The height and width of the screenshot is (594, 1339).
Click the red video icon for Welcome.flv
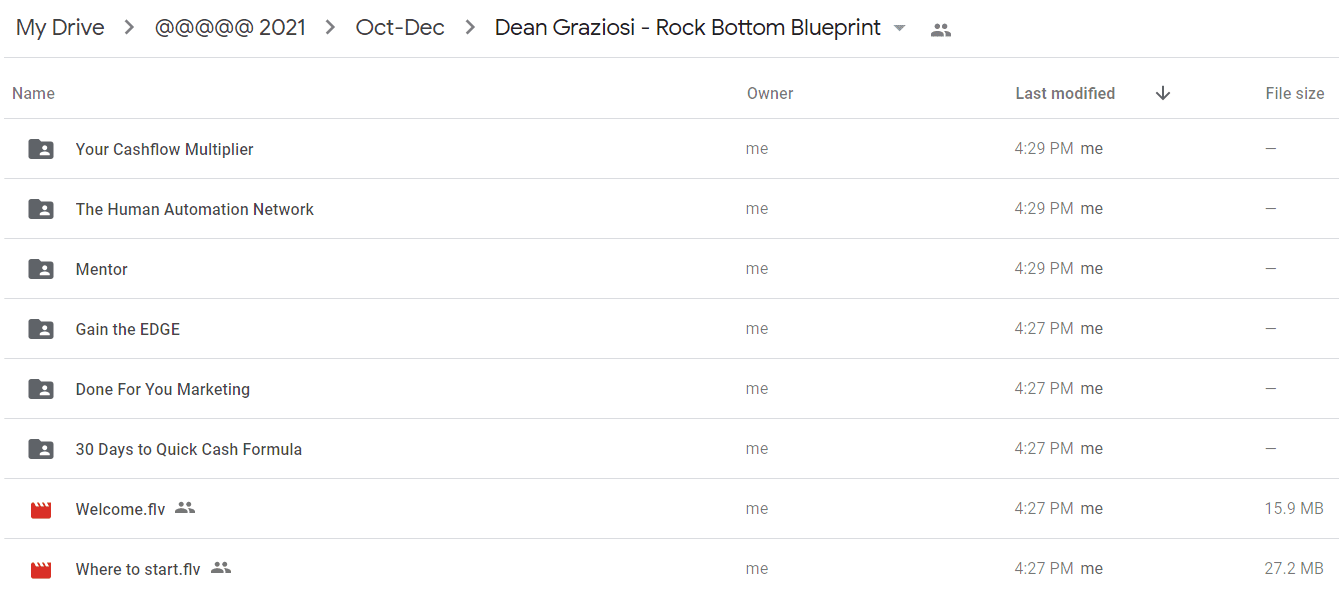pyautogui.click(x=41, y=510)
